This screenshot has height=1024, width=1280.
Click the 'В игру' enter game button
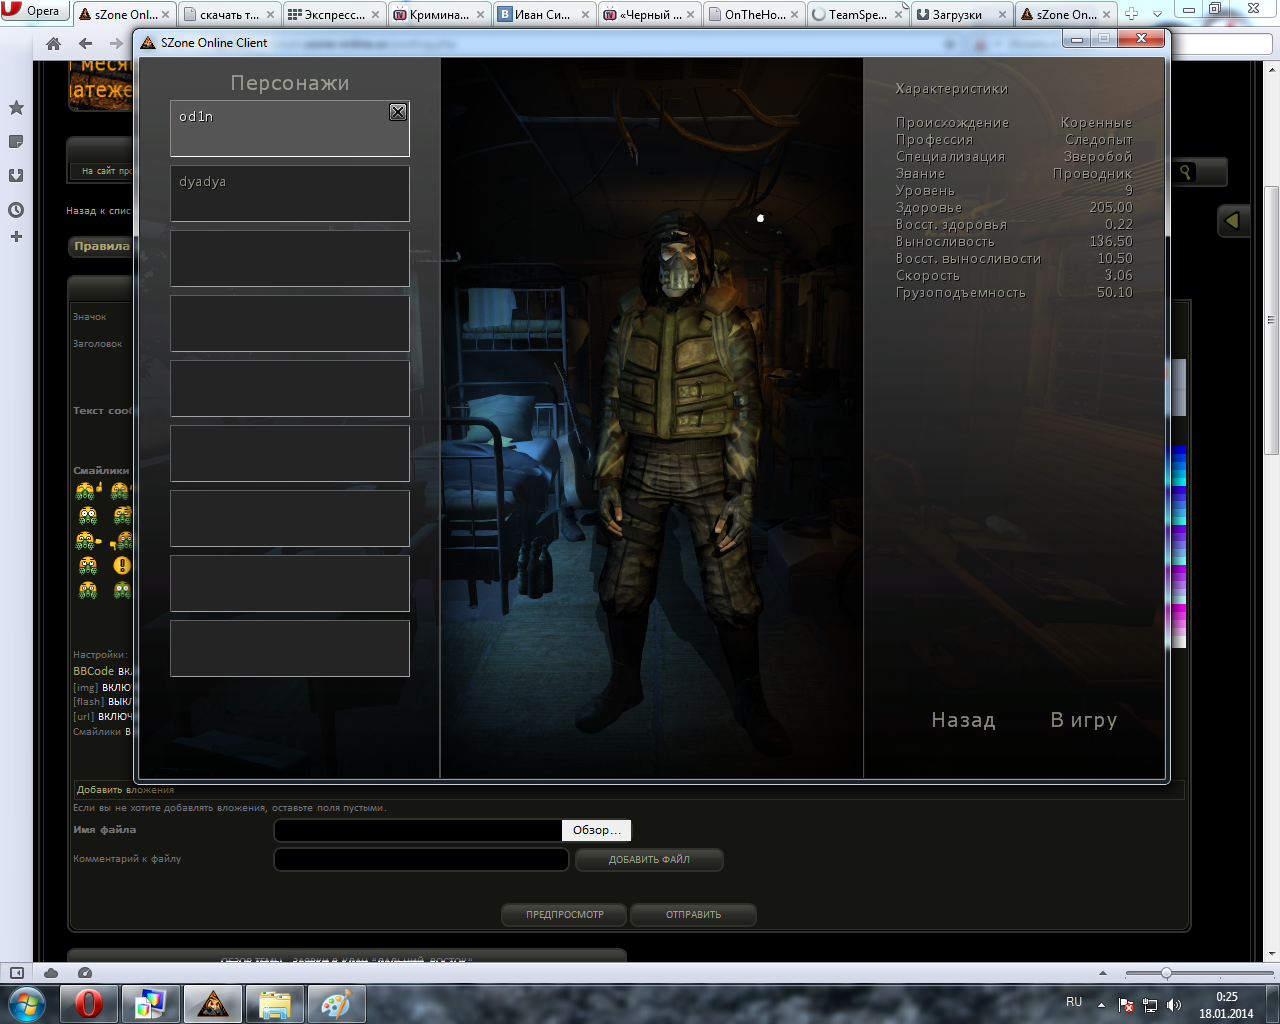[x=1083, y=720]
